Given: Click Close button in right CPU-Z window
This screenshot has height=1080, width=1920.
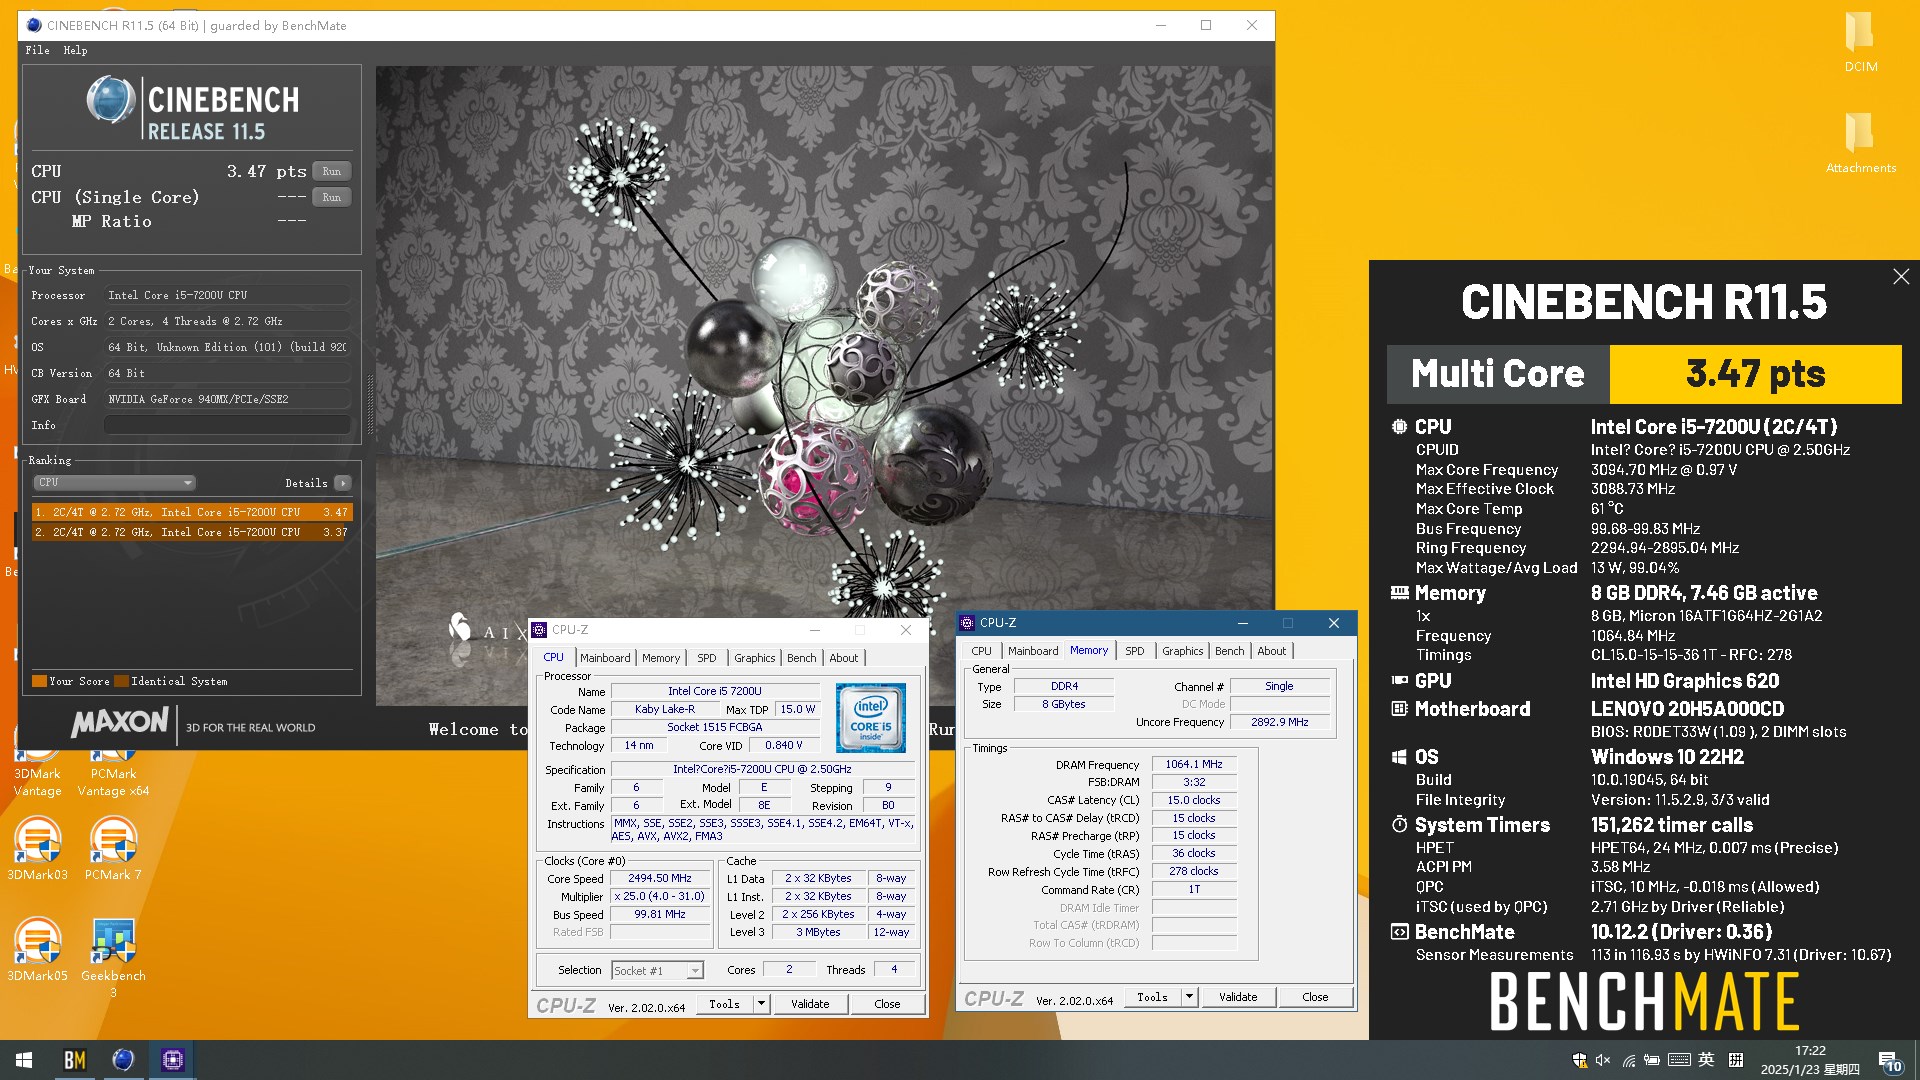Looking at the screenshot, I should 1315,997.
